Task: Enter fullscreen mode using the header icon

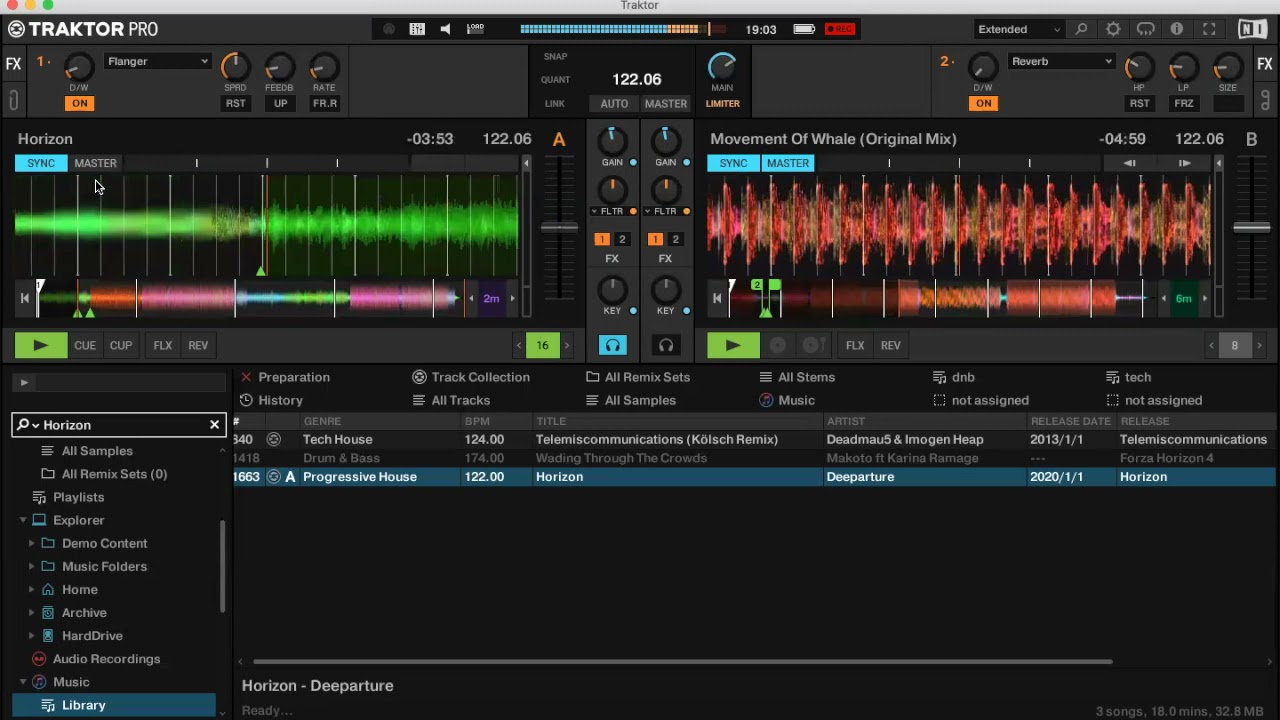Action: [x=1209, y=29]
